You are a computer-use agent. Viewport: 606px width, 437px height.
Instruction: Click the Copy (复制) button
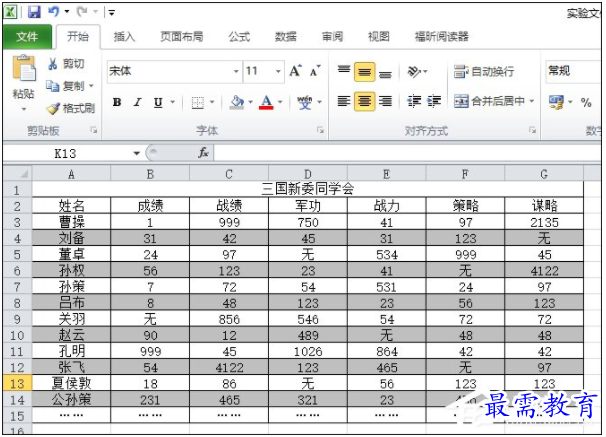click(x=65, y=86)
